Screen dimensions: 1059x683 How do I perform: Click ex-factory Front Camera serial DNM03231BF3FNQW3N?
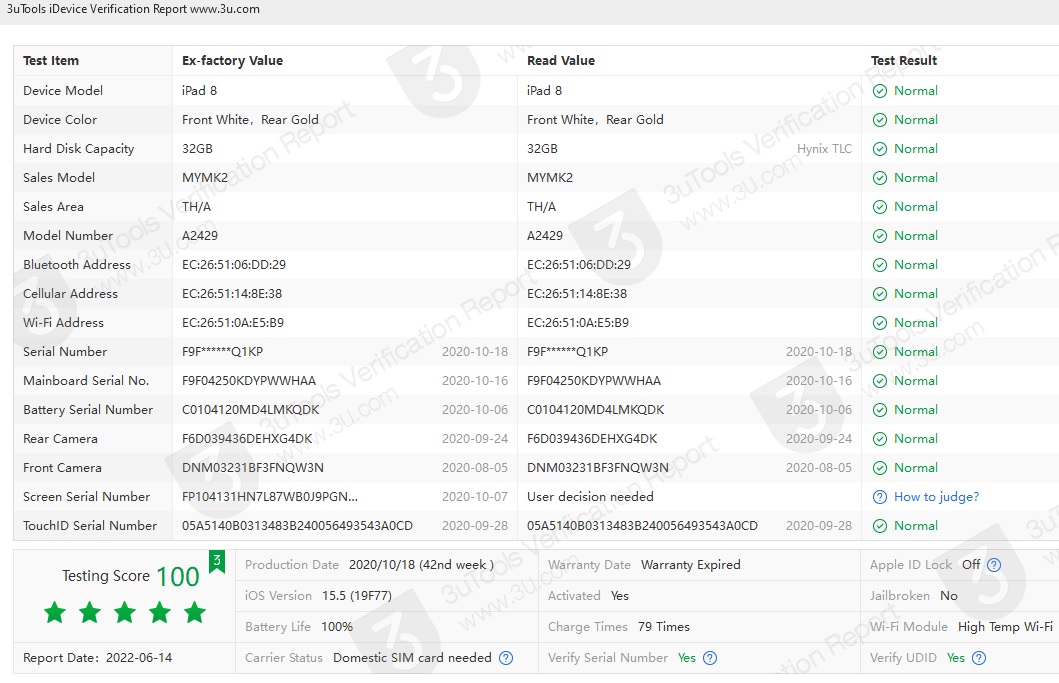point(253,468)
